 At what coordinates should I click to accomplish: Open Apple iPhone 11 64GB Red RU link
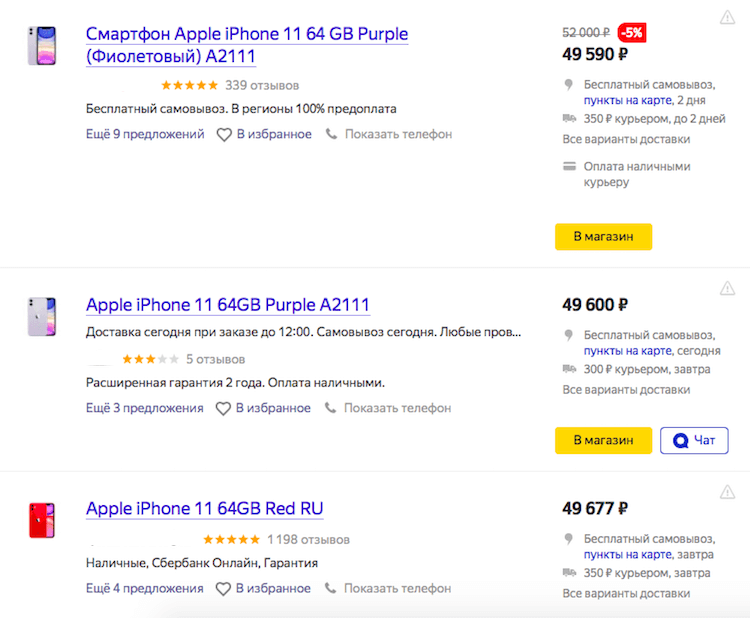pyautogui.click(x=205, y=508)
